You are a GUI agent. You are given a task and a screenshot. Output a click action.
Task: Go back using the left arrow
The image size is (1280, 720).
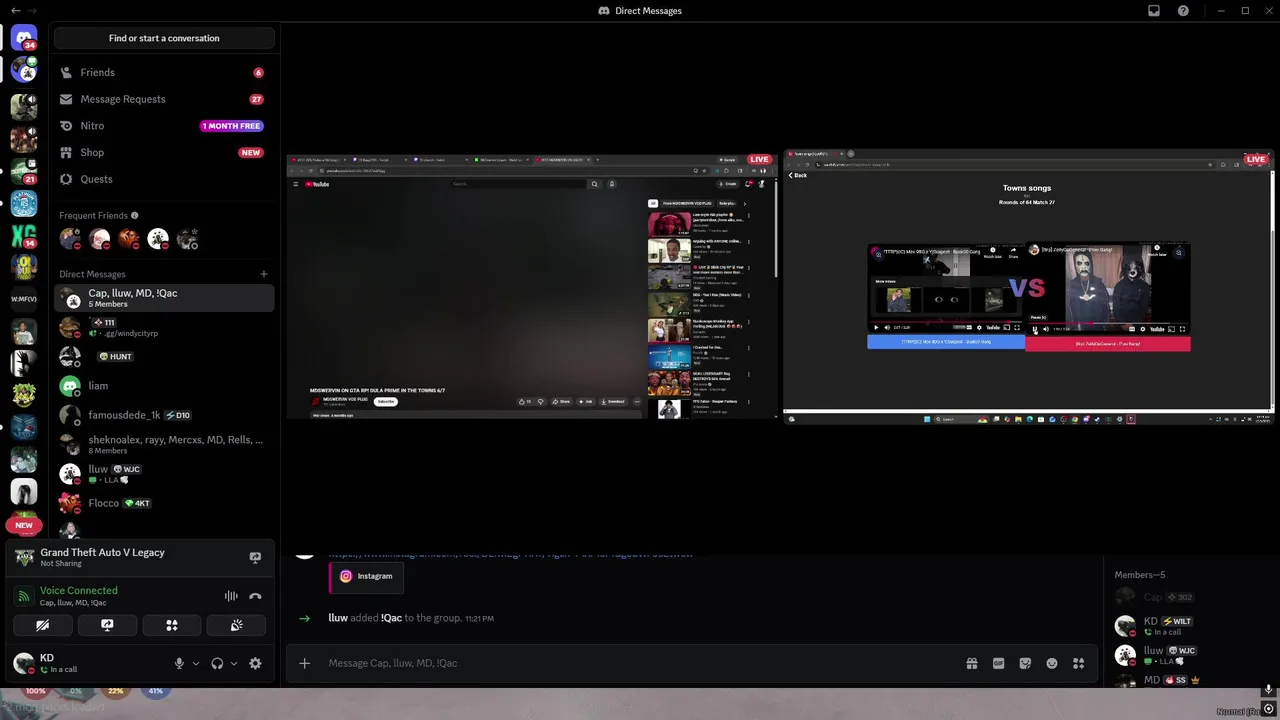click(x=15, y=11)
